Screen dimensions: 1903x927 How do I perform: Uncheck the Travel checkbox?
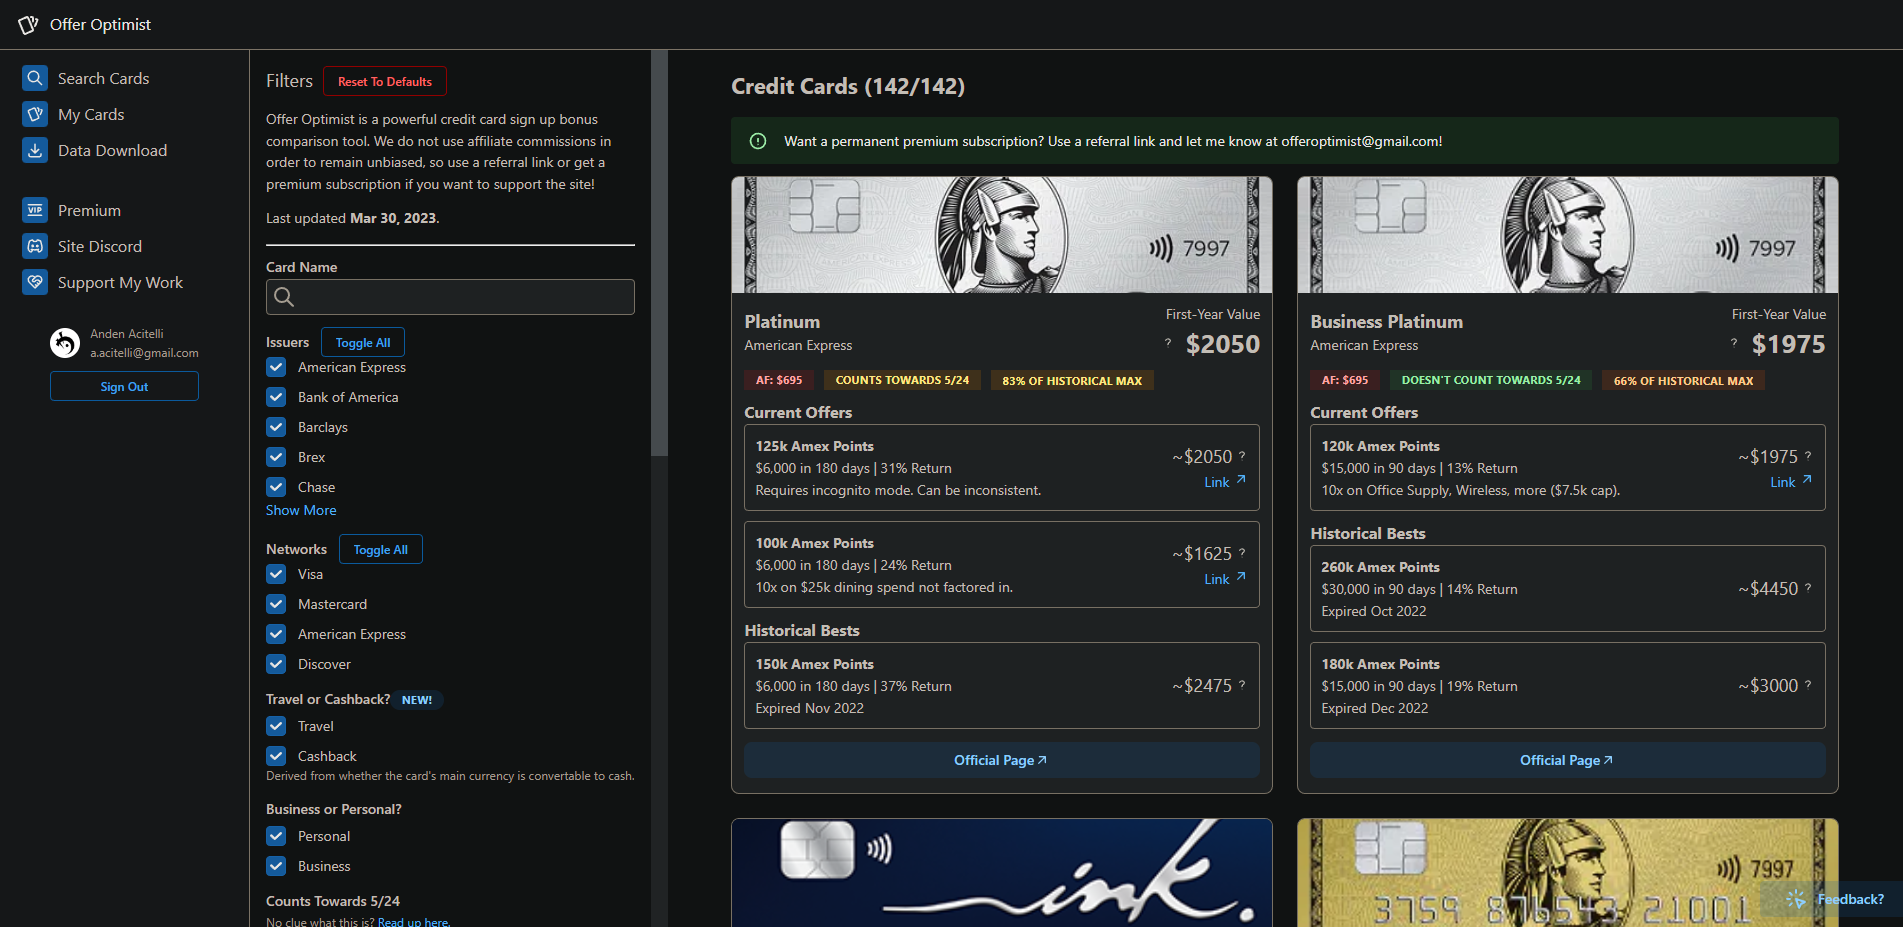coord(276,726)
